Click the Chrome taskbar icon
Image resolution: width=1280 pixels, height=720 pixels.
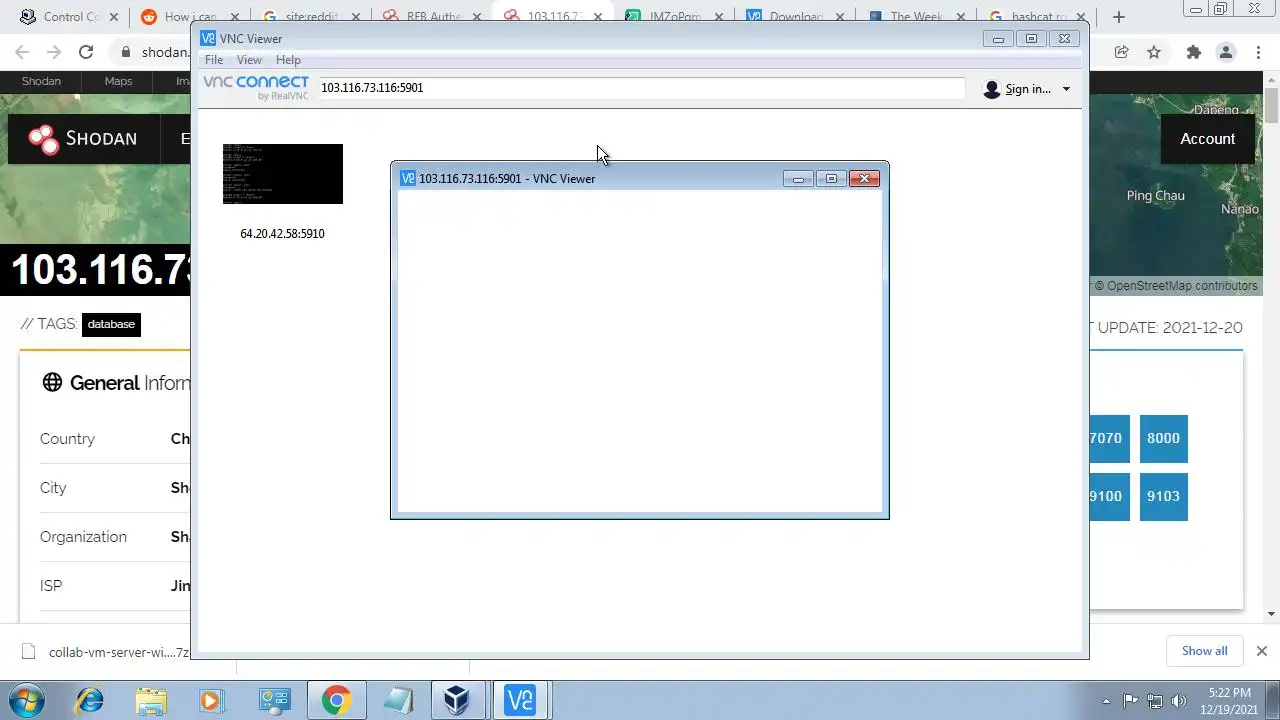(x=335, y=700)
